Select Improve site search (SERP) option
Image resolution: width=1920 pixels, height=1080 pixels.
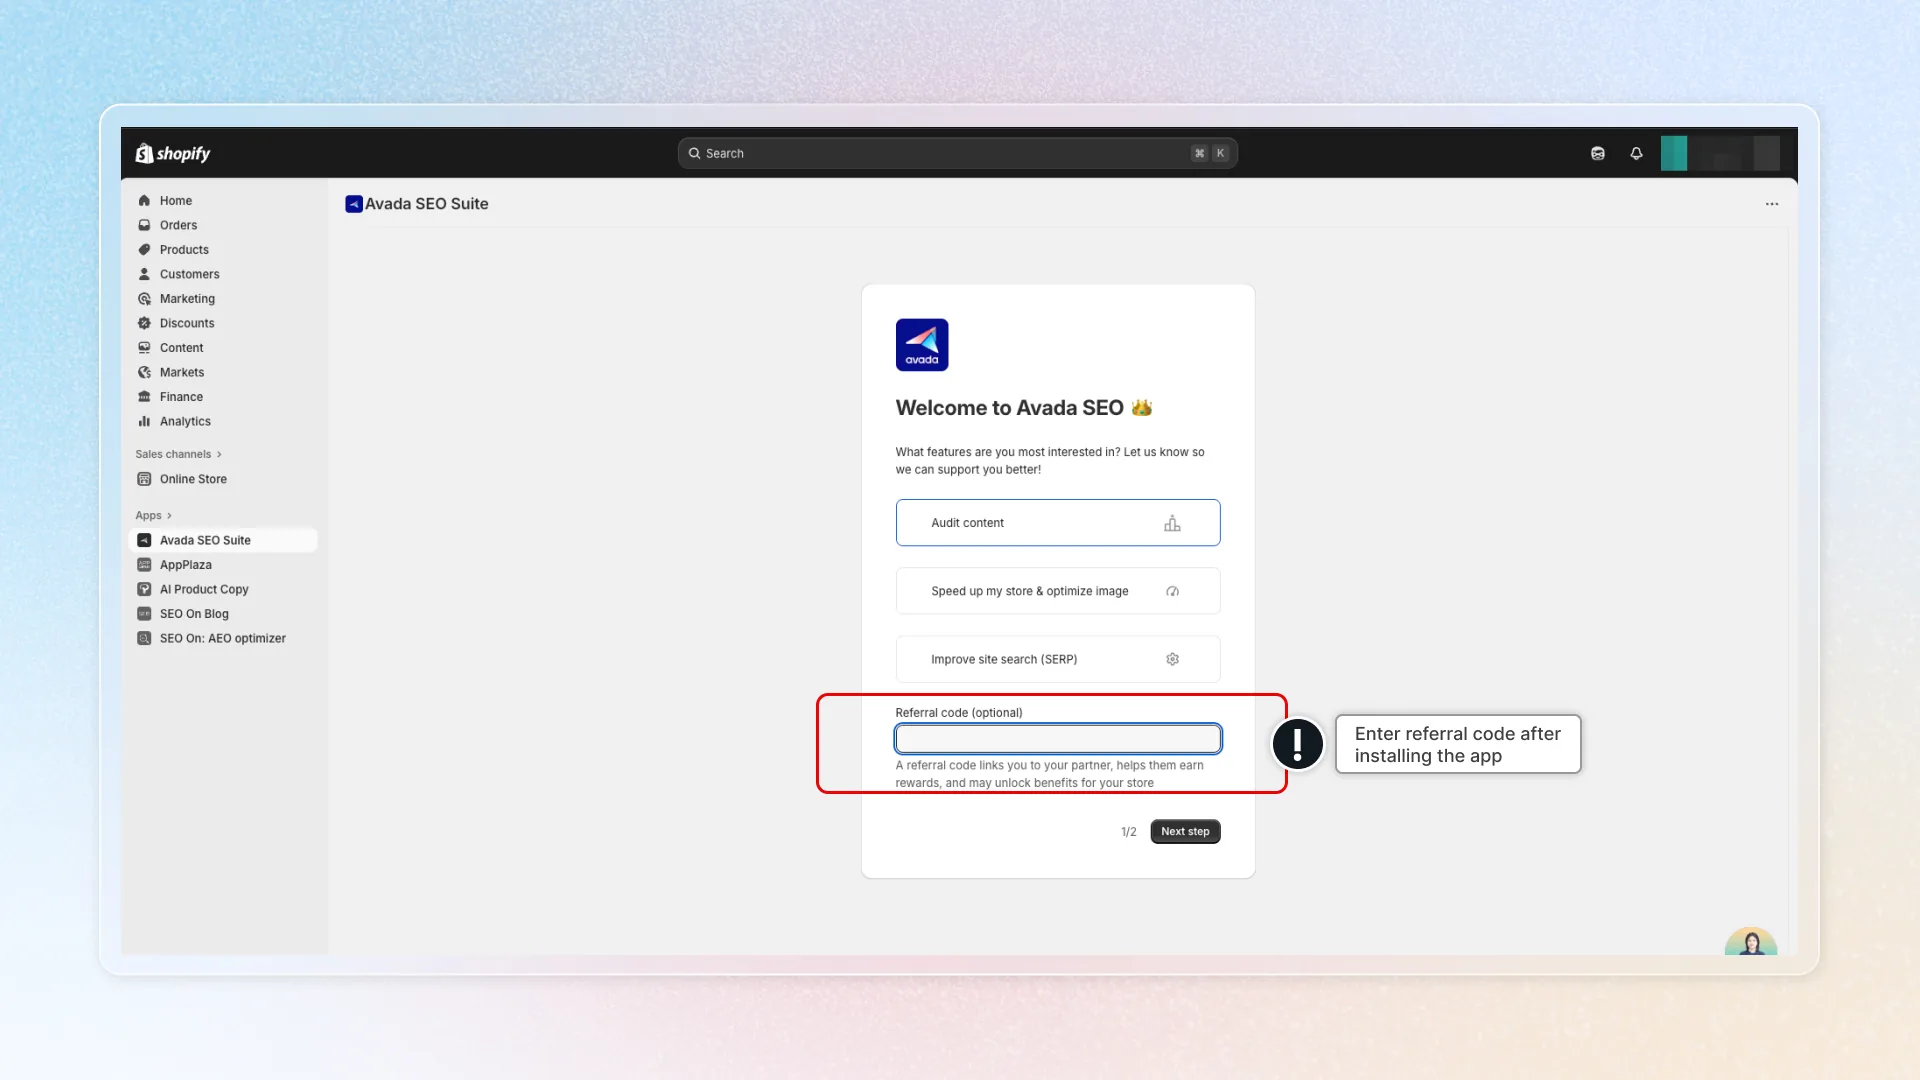[1058, 659]
